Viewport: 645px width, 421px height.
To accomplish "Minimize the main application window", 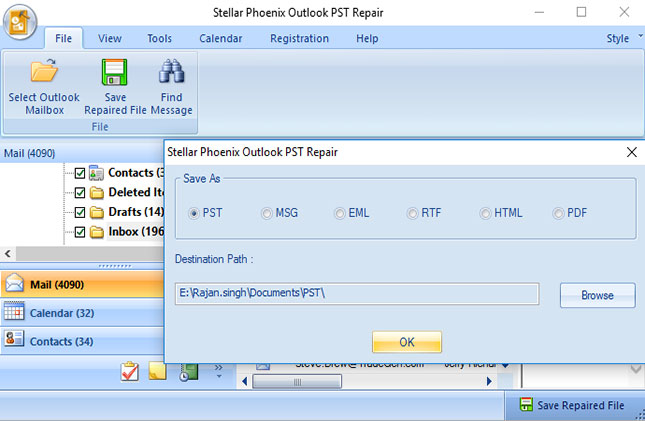I will (x=539, y=12).
